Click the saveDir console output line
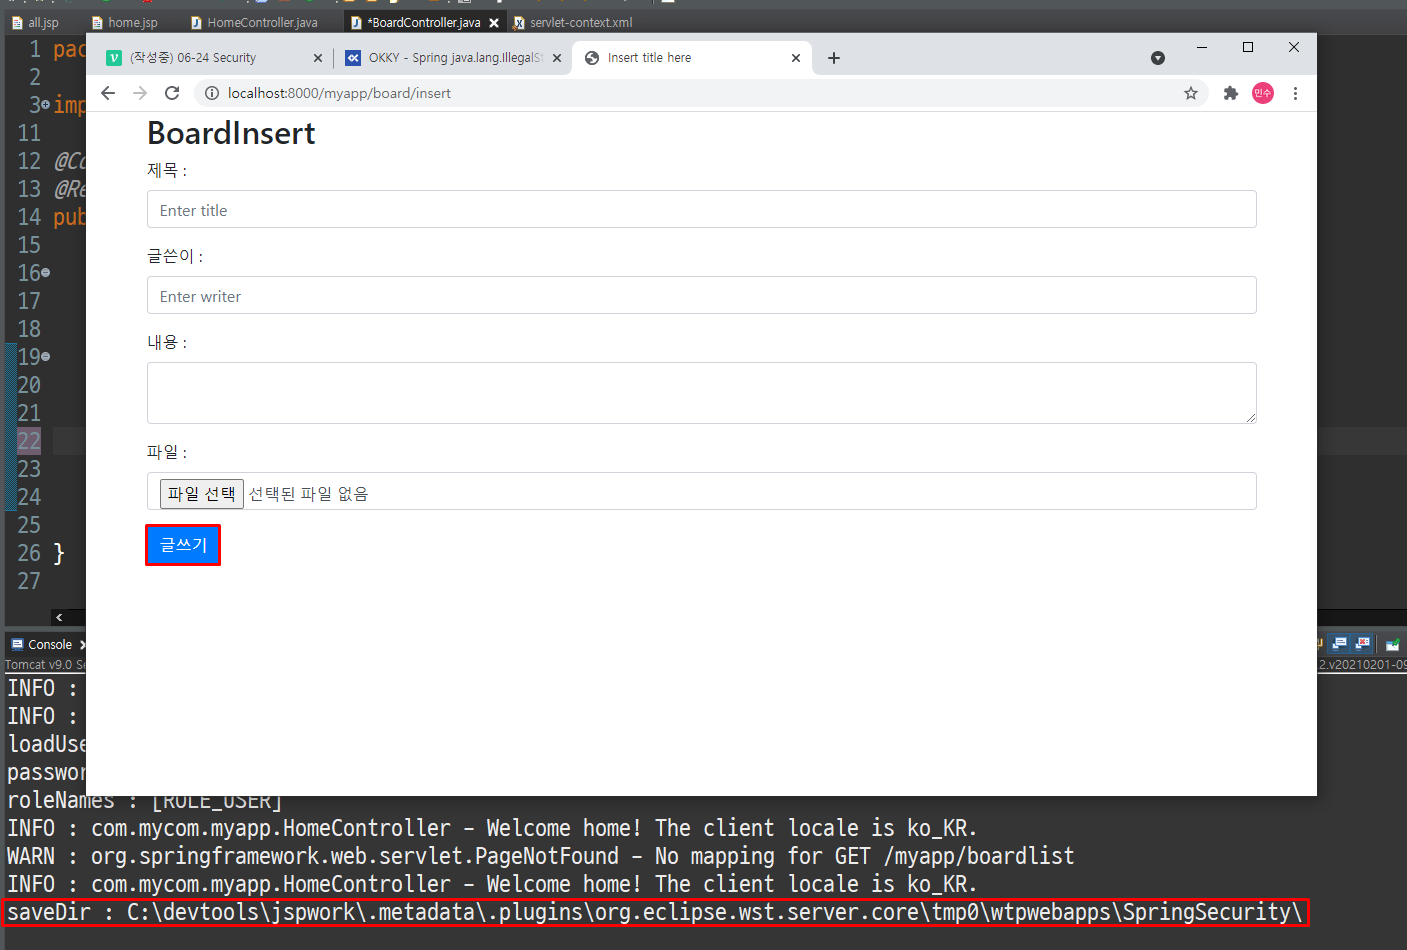The height and width of the screenshot is (950, 1407). 655,912
